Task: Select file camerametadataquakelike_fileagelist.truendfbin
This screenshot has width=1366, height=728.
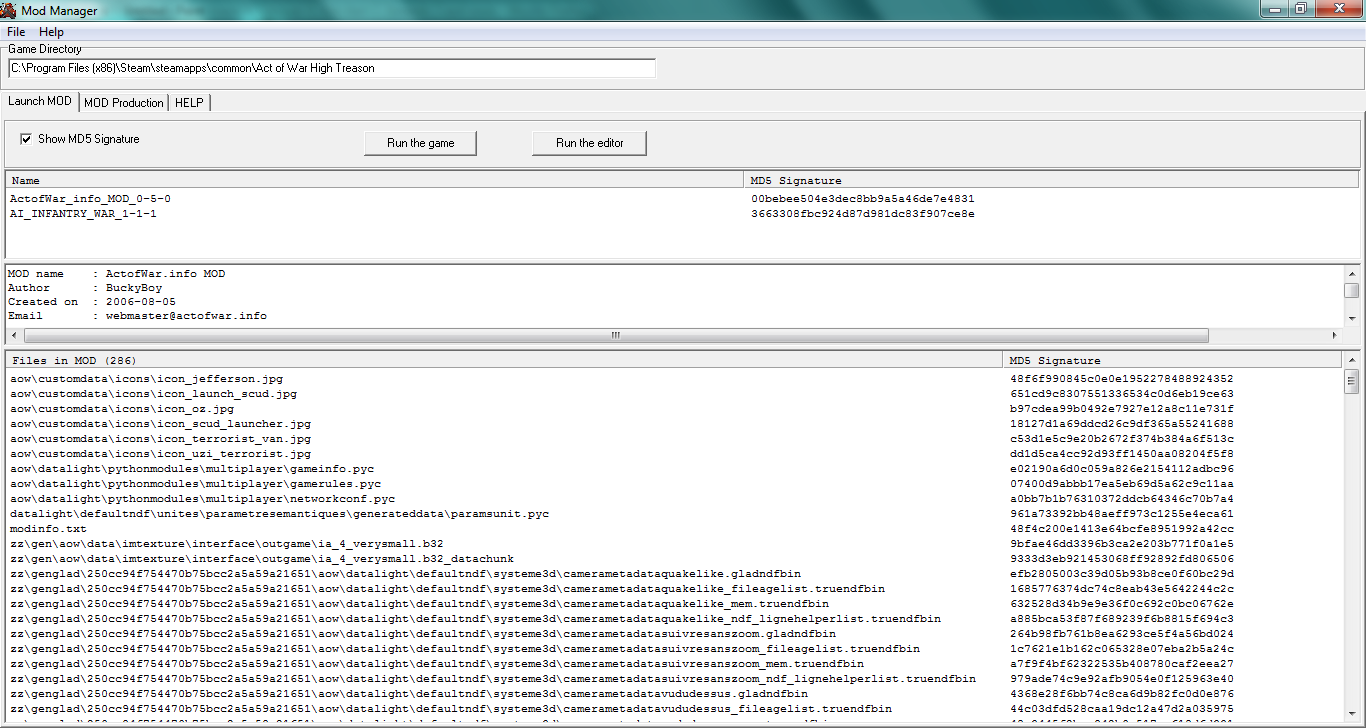Action: pos(447,589)
